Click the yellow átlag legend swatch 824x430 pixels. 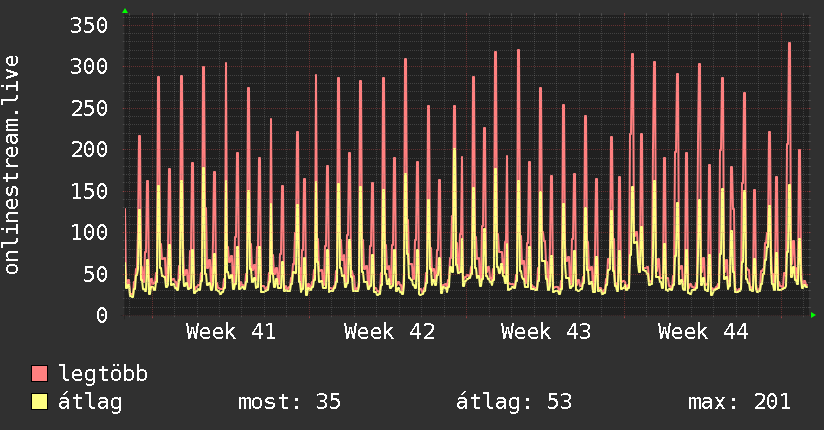click(x=39, y=402)
